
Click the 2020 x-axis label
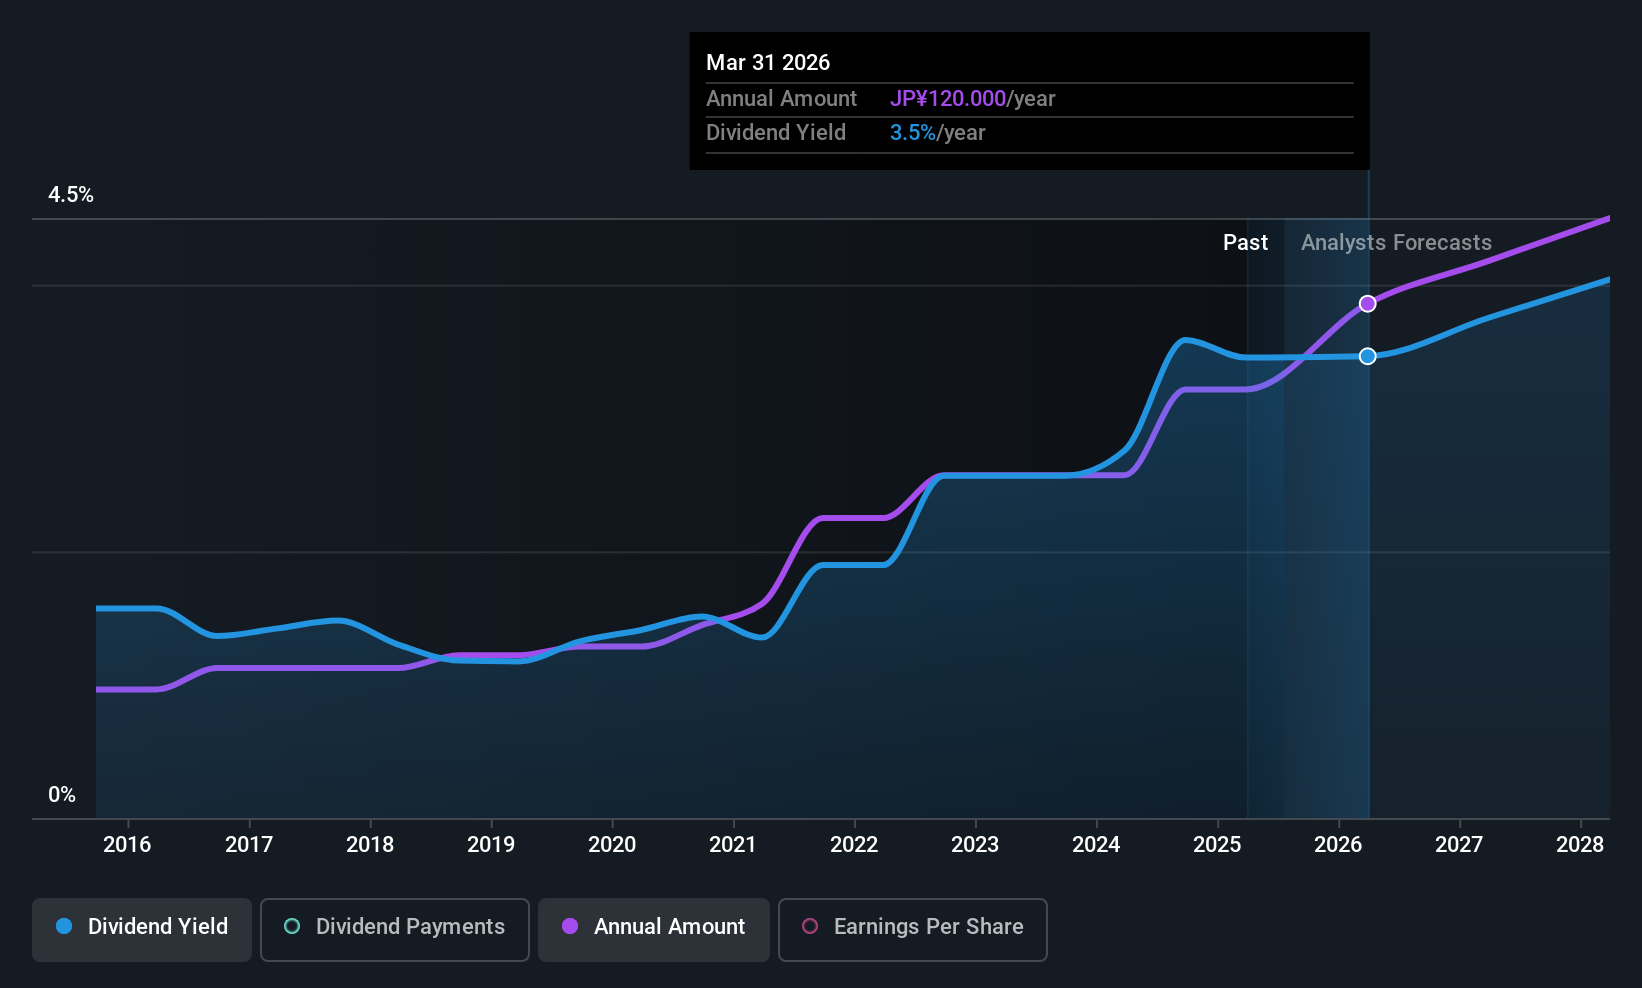coord(612,845)
